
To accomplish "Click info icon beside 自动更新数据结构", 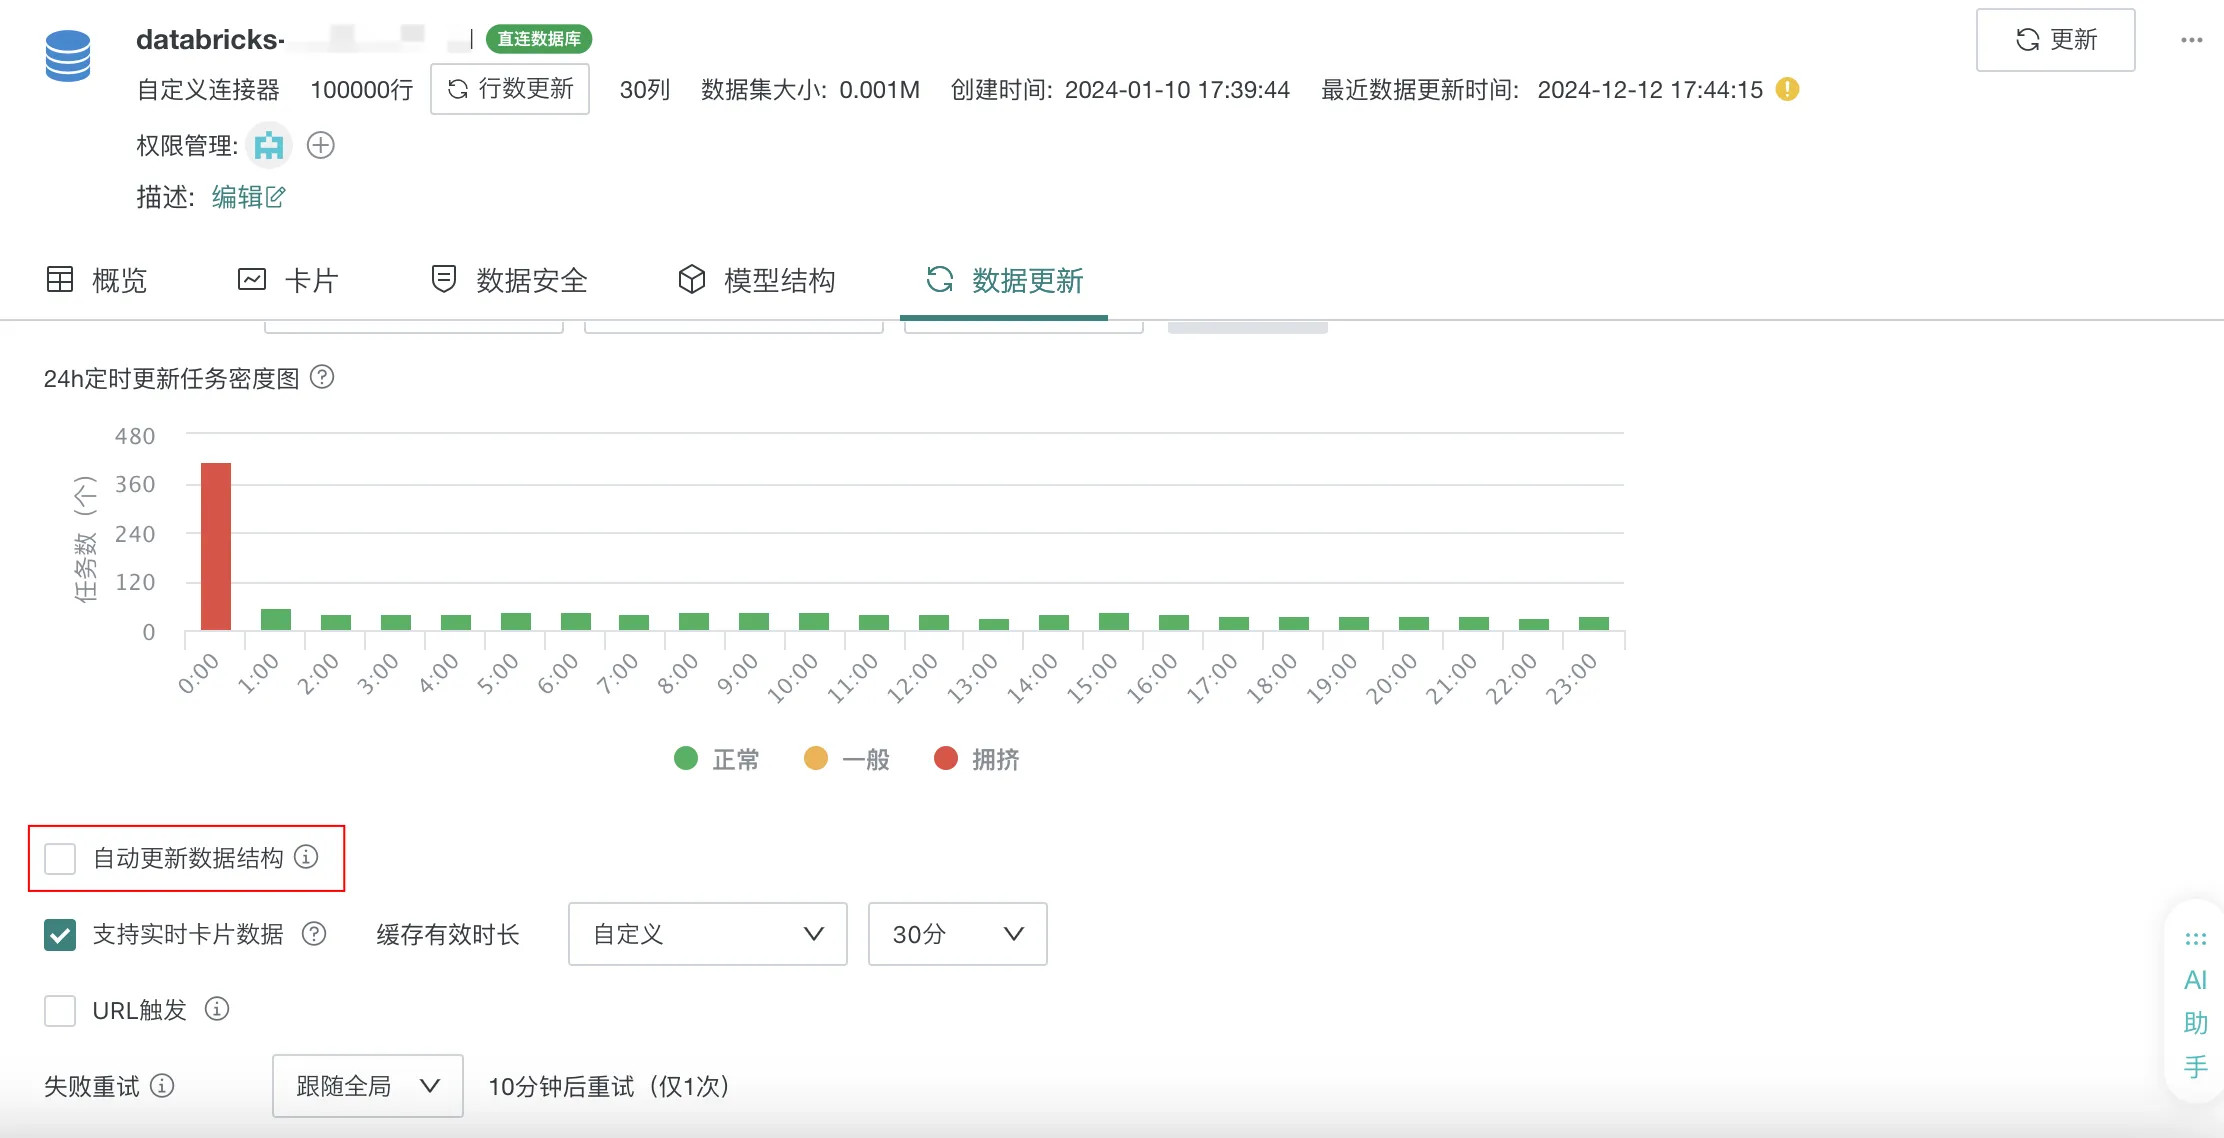I will tap(307, 857).
